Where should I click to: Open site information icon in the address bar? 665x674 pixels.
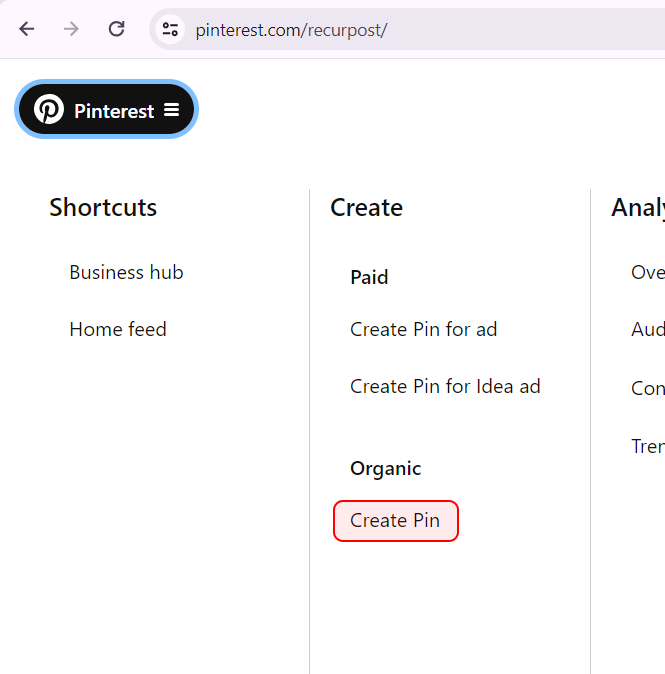[170, 29]
